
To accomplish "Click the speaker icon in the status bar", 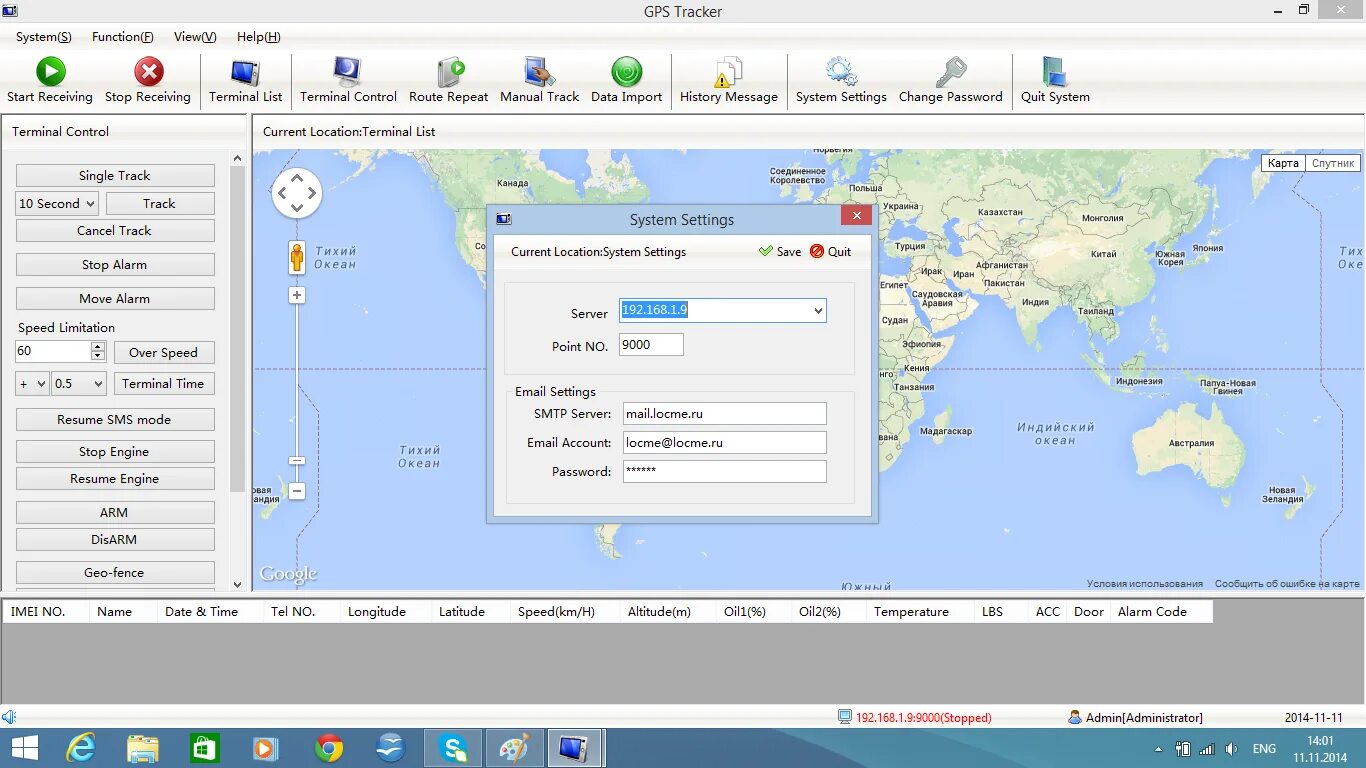I will (9, 717).
